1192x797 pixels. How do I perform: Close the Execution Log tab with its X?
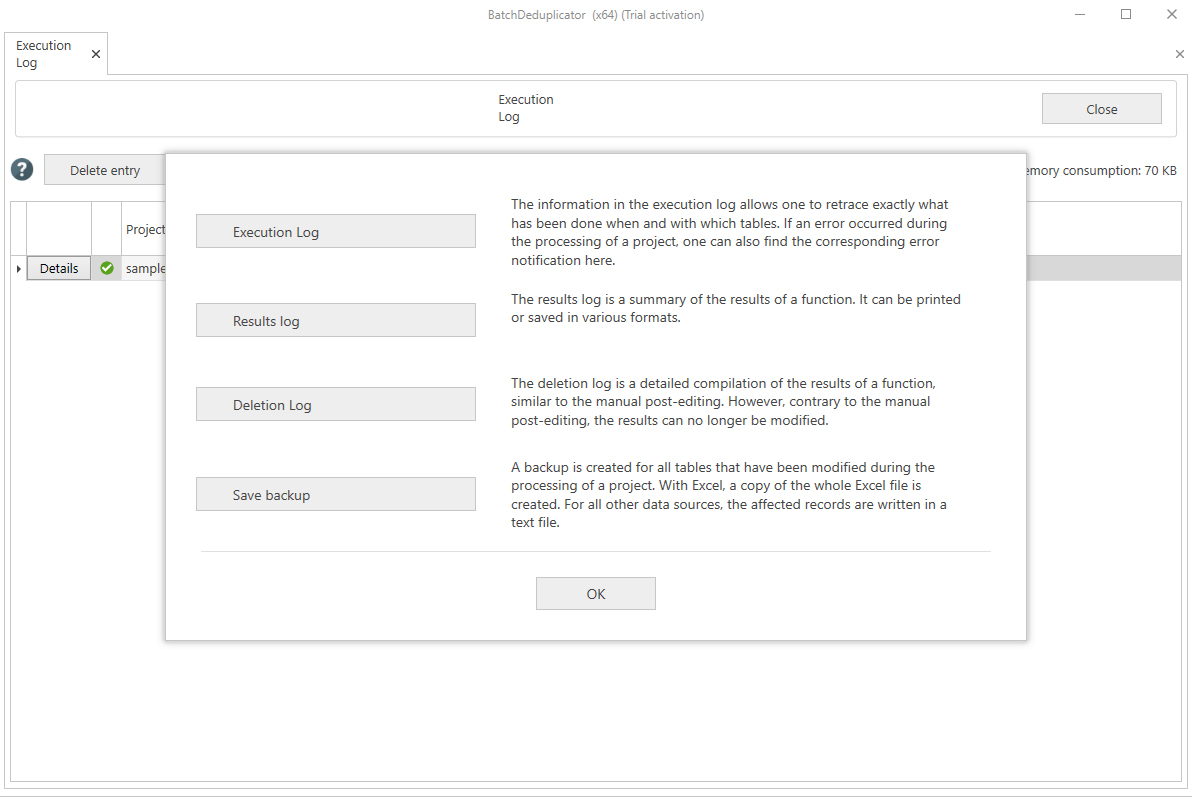(96, 55)
